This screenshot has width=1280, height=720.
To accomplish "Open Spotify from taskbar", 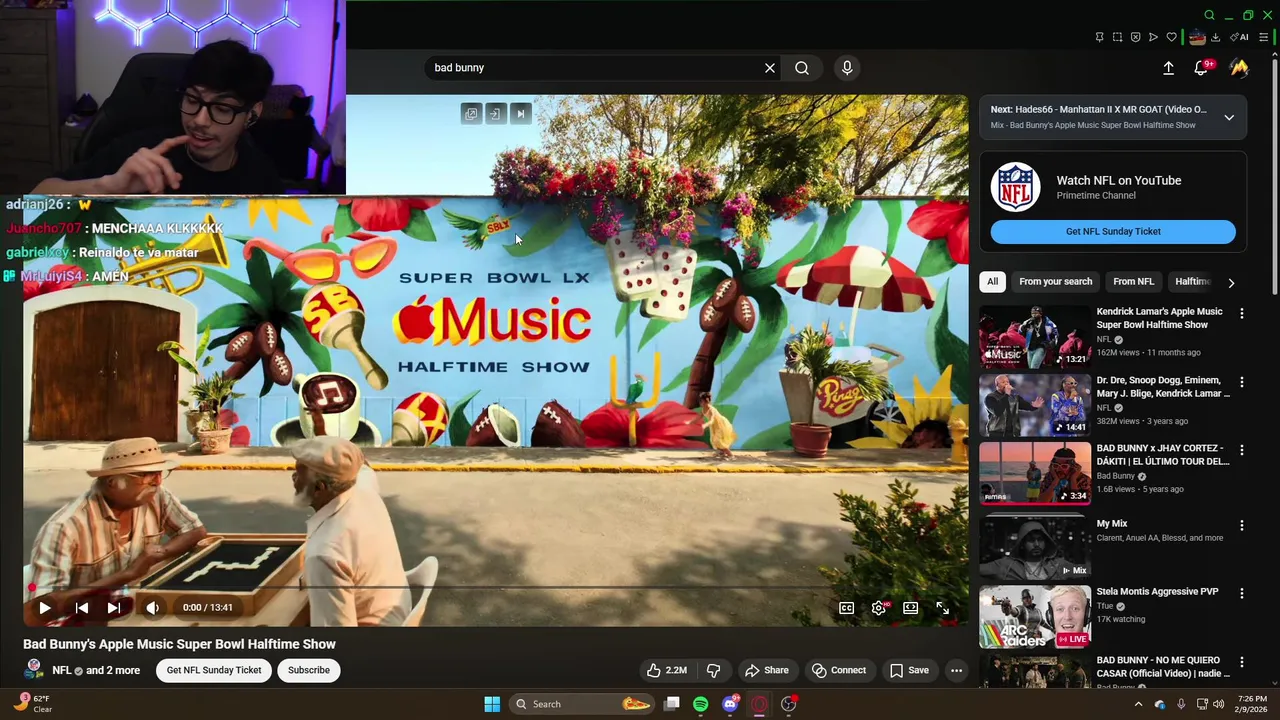I will [x=700, y=704].
